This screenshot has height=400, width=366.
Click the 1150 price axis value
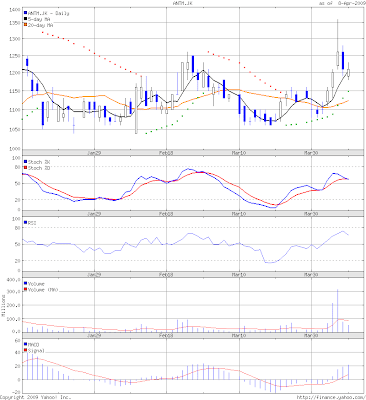click(15, 91)
